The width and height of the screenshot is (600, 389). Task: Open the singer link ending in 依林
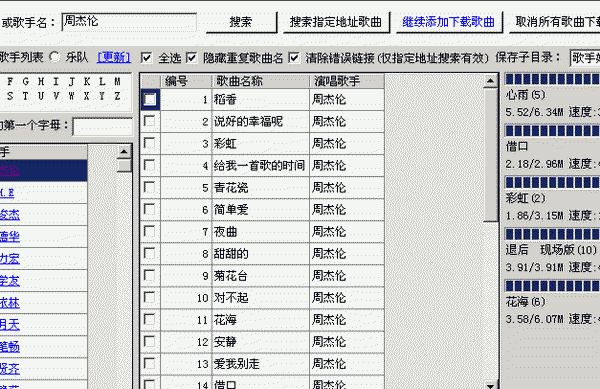(x=10, y=303)
